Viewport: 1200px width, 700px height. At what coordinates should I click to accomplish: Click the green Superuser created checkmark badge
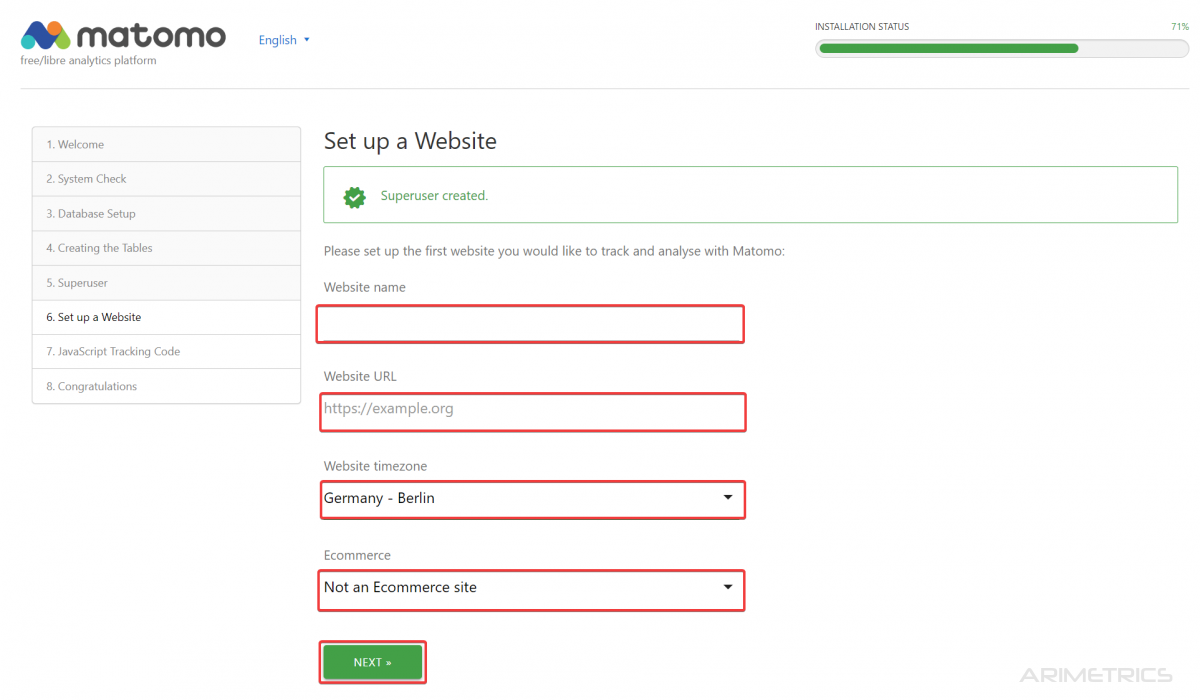coord(354,196)
